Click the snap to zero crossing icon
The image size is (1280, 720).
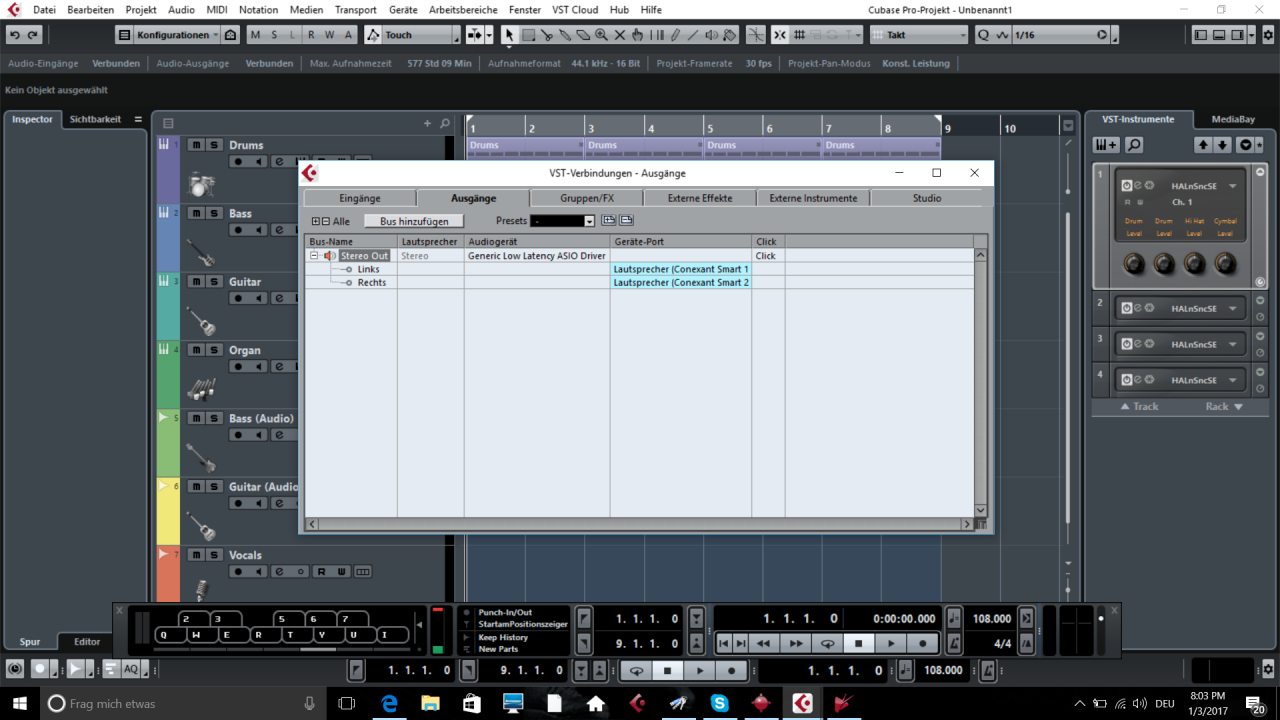[x=756, y=35]
